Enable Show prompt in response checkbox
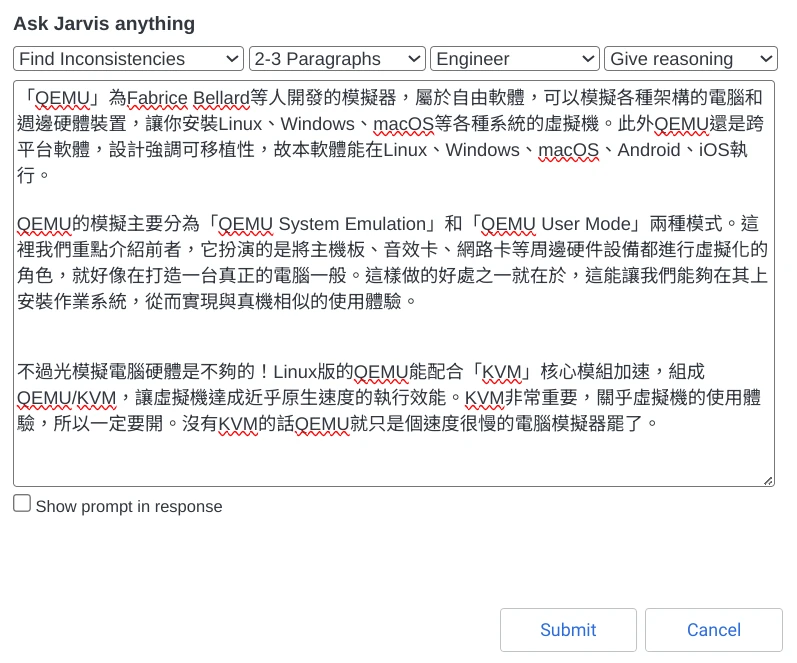 pos(22,503)
